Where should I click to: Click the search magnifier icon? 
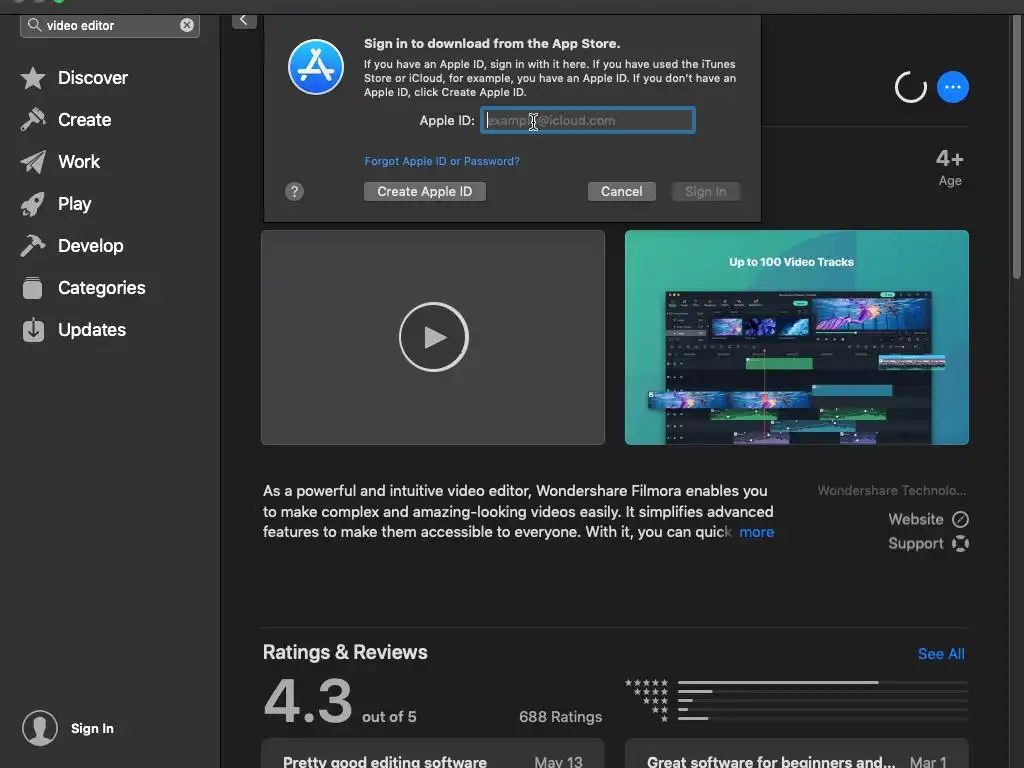(x=34, y=25)
